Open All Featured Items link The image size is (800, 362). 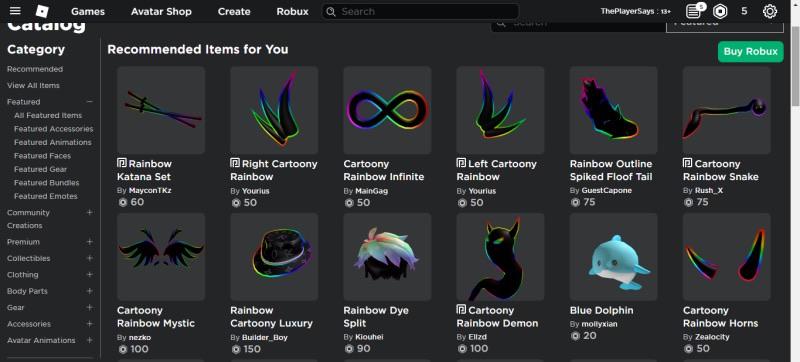pos(48,115)
